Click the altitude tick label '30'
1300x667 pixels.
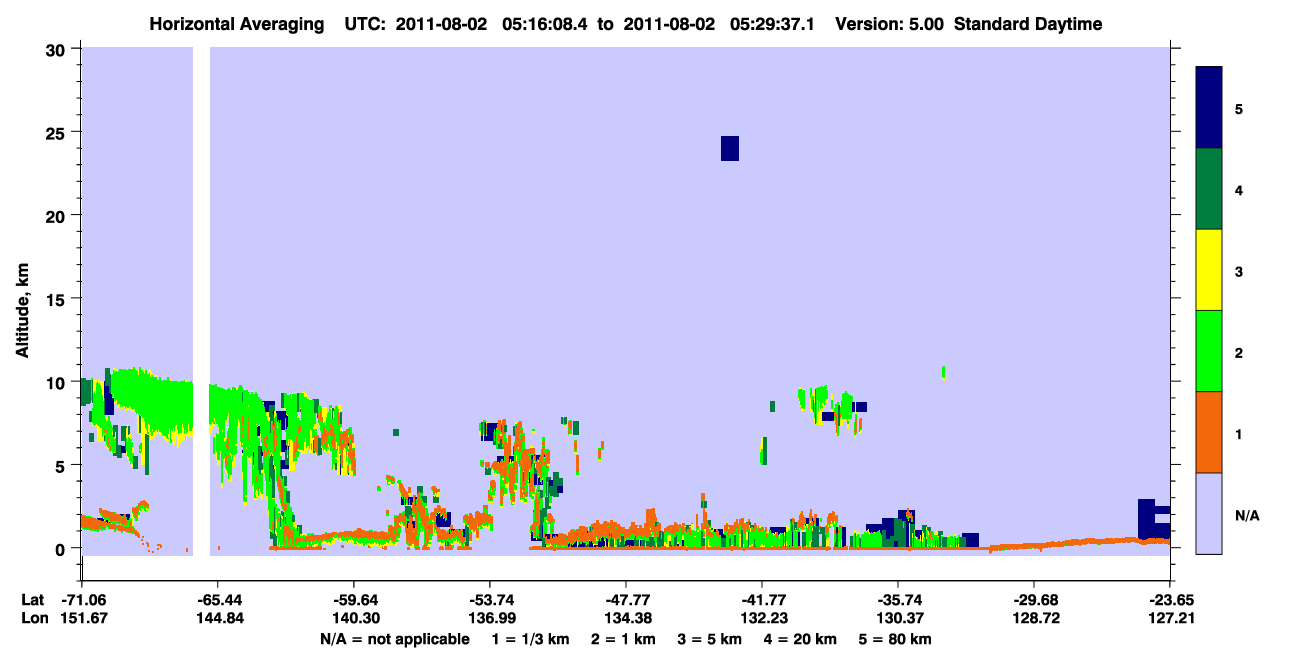(x=58, y=49)
